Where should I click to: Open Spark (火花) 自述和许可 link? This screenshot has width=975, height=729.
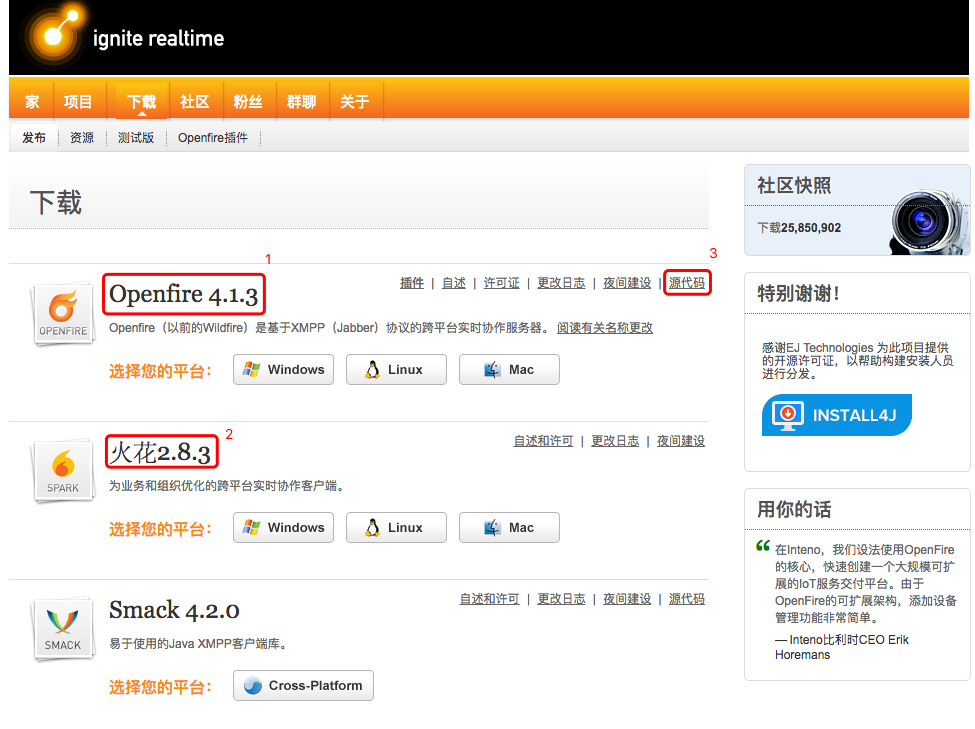(543, 441)
